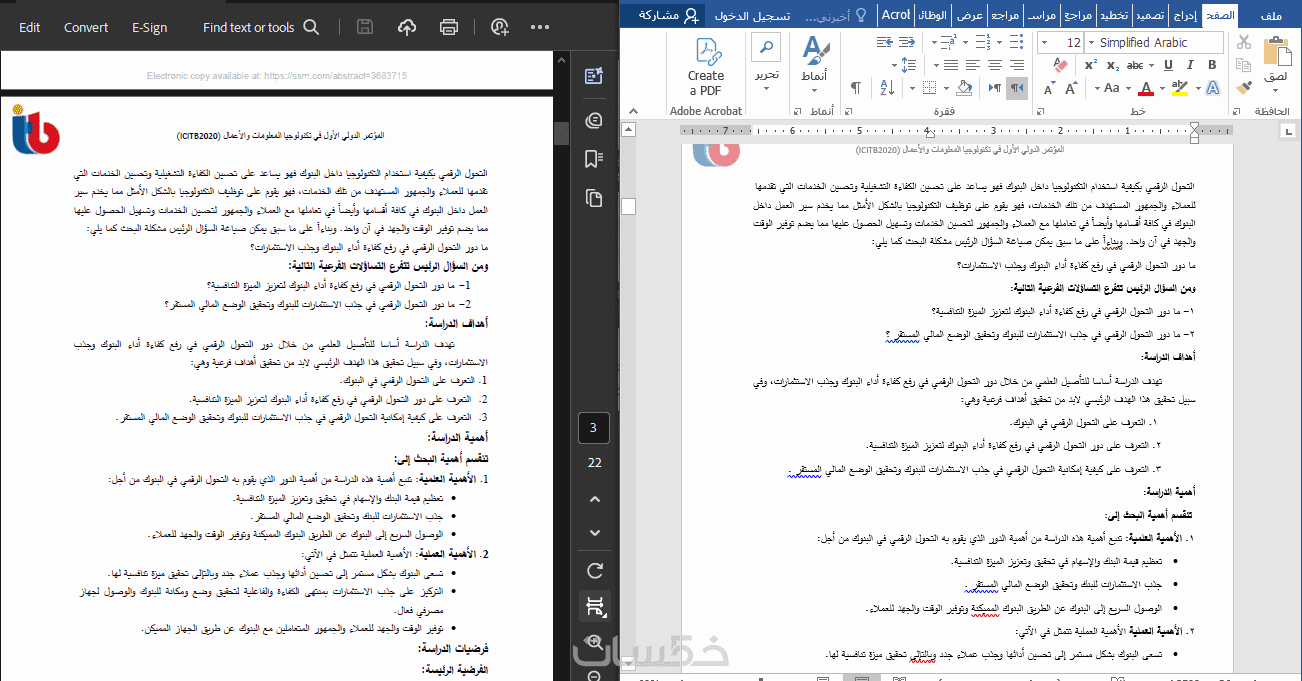1302x681 pixels.
Task: Click the shading paint bucket icon
Action: click(x=964, y=88)
